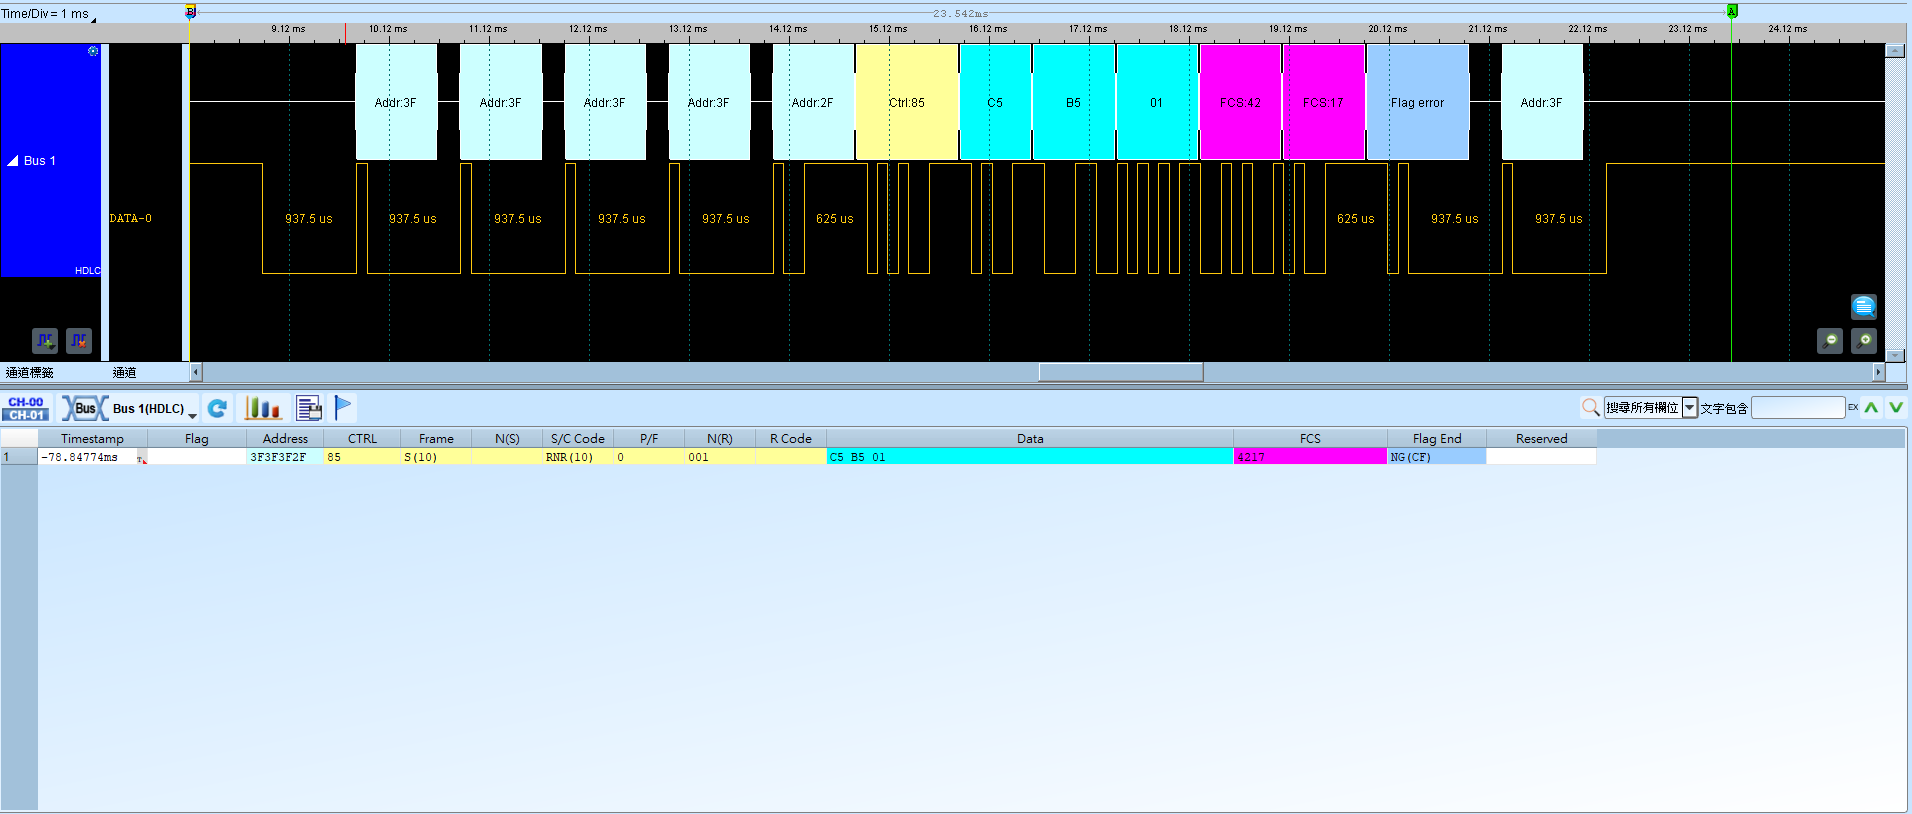Screen dimensions: 1912x814
Task: Zoom in the waveform with plus magnifier
Action: (x=1864, y=341)
